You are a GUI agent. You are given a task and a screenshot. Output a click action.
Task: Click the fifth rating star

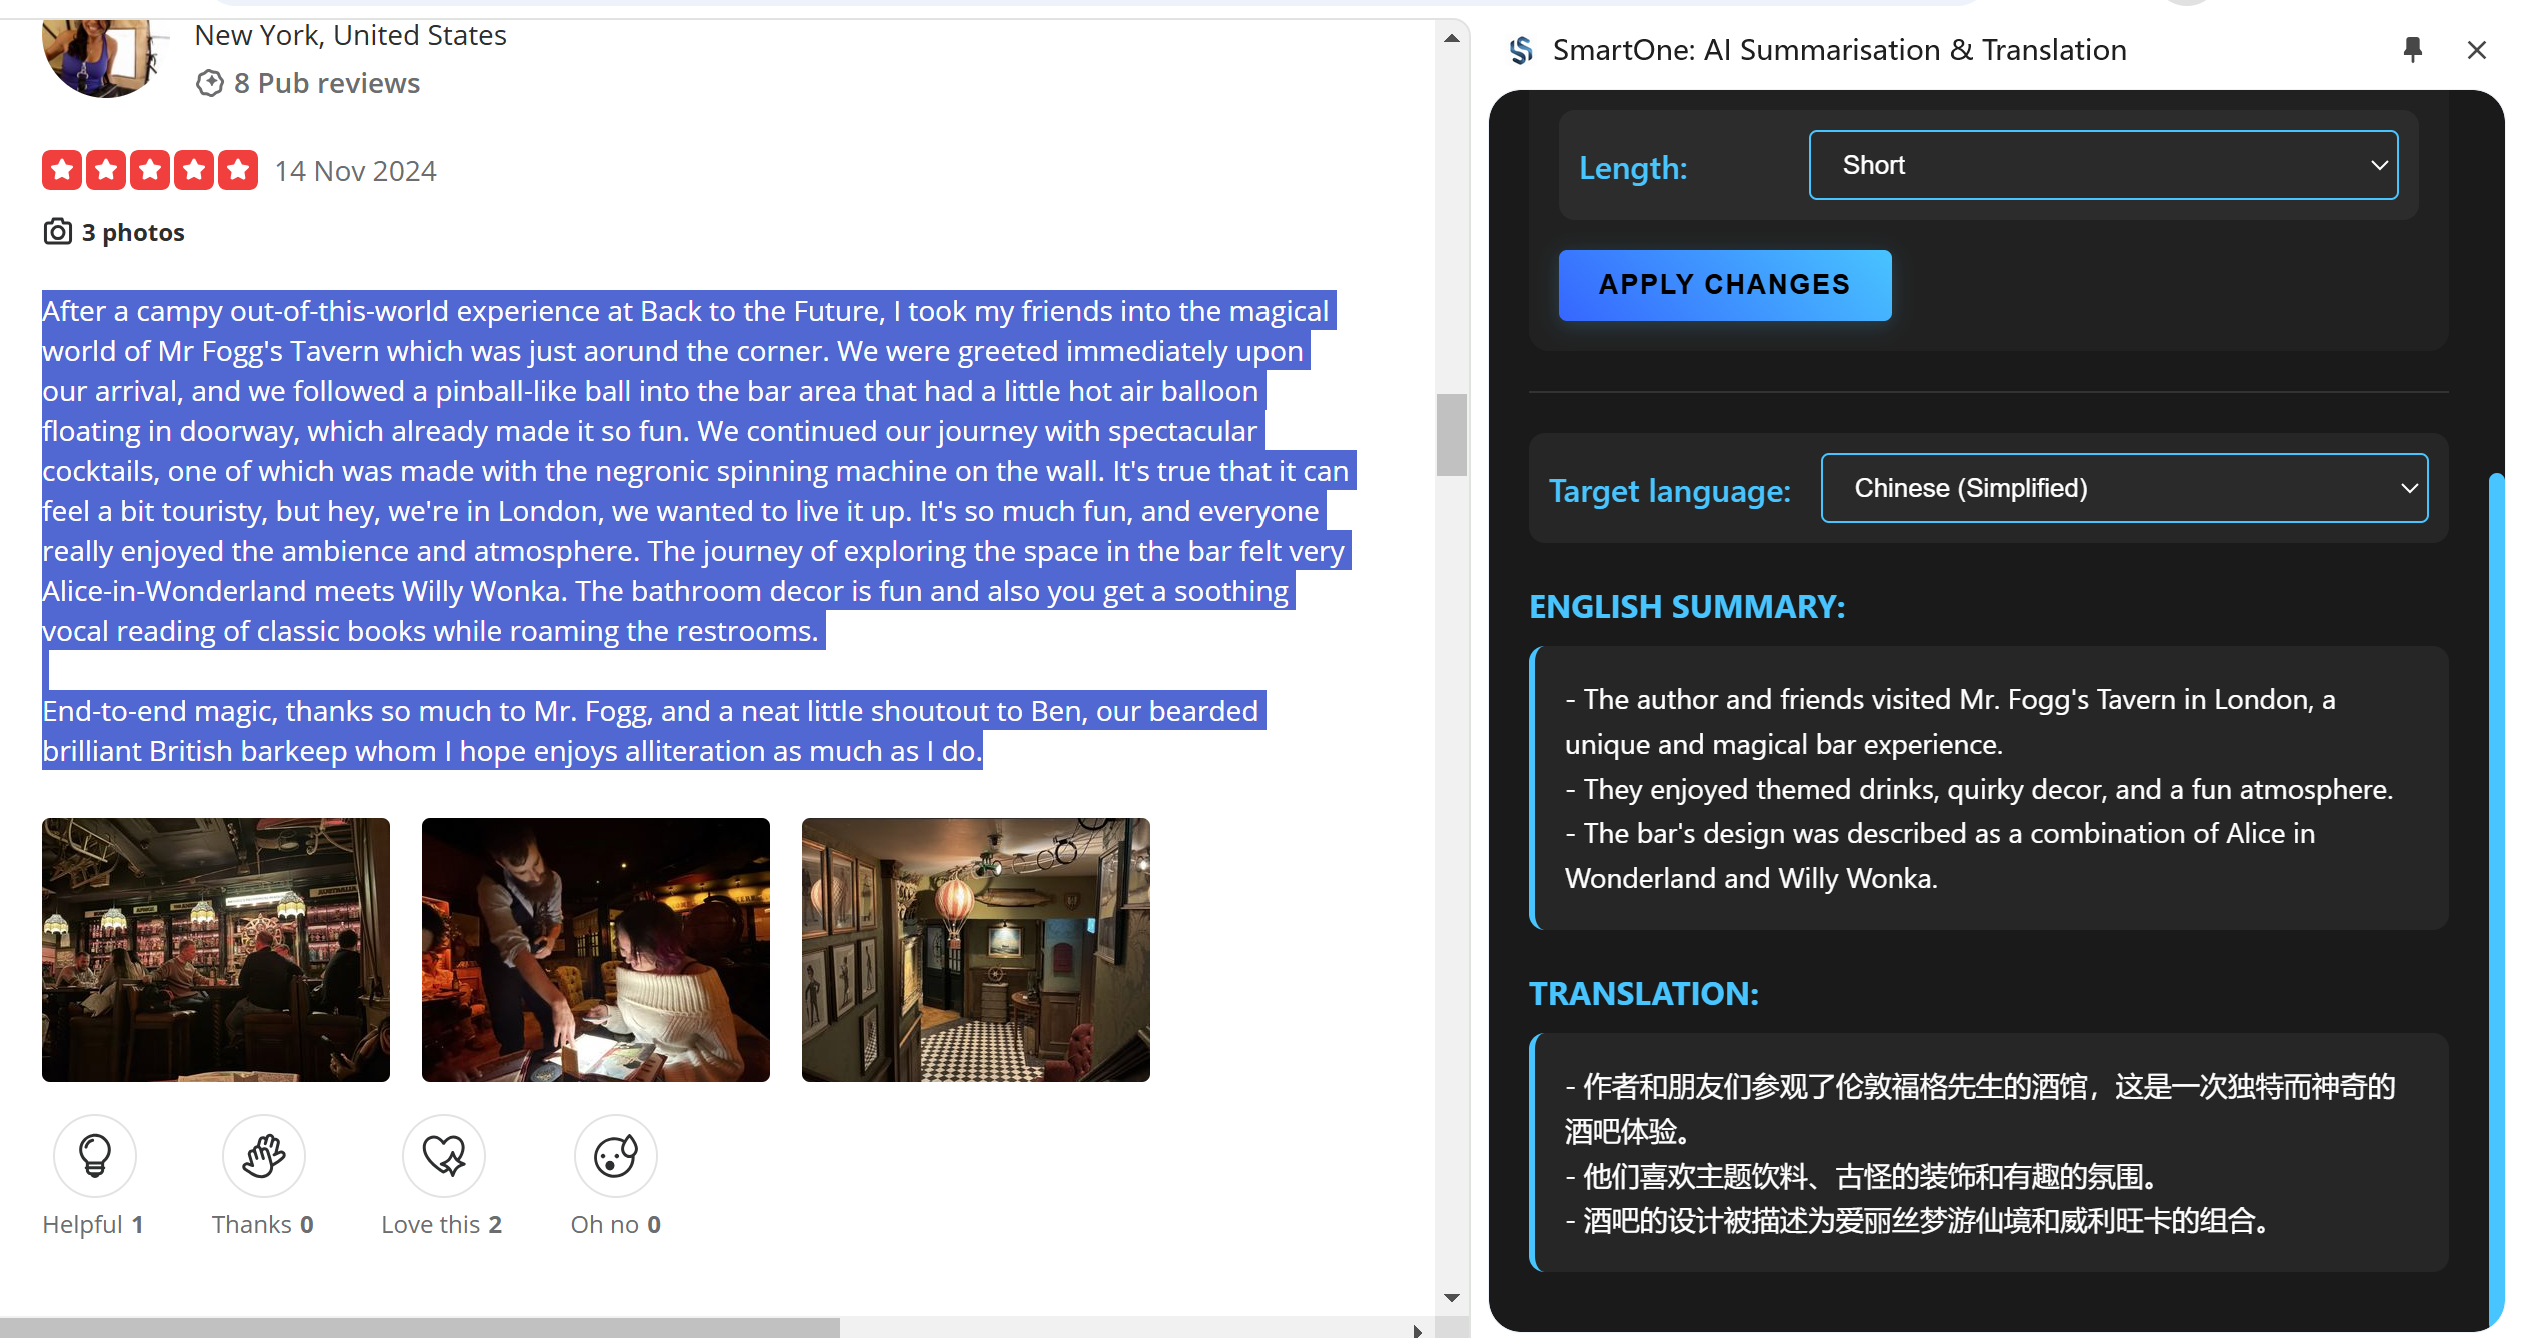[x=238, y=170]
